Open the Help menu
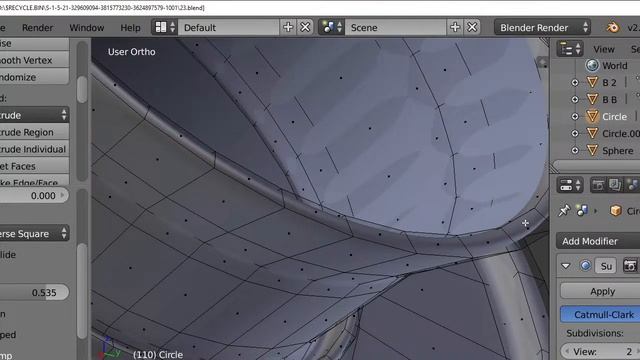Screen dimensions: 640x360 [x=130, y=27]
